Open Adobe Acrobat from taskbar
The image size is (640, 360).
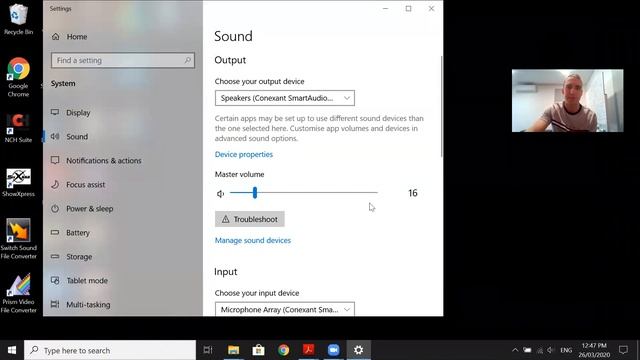pyautogui.click(x=309, y=350)
